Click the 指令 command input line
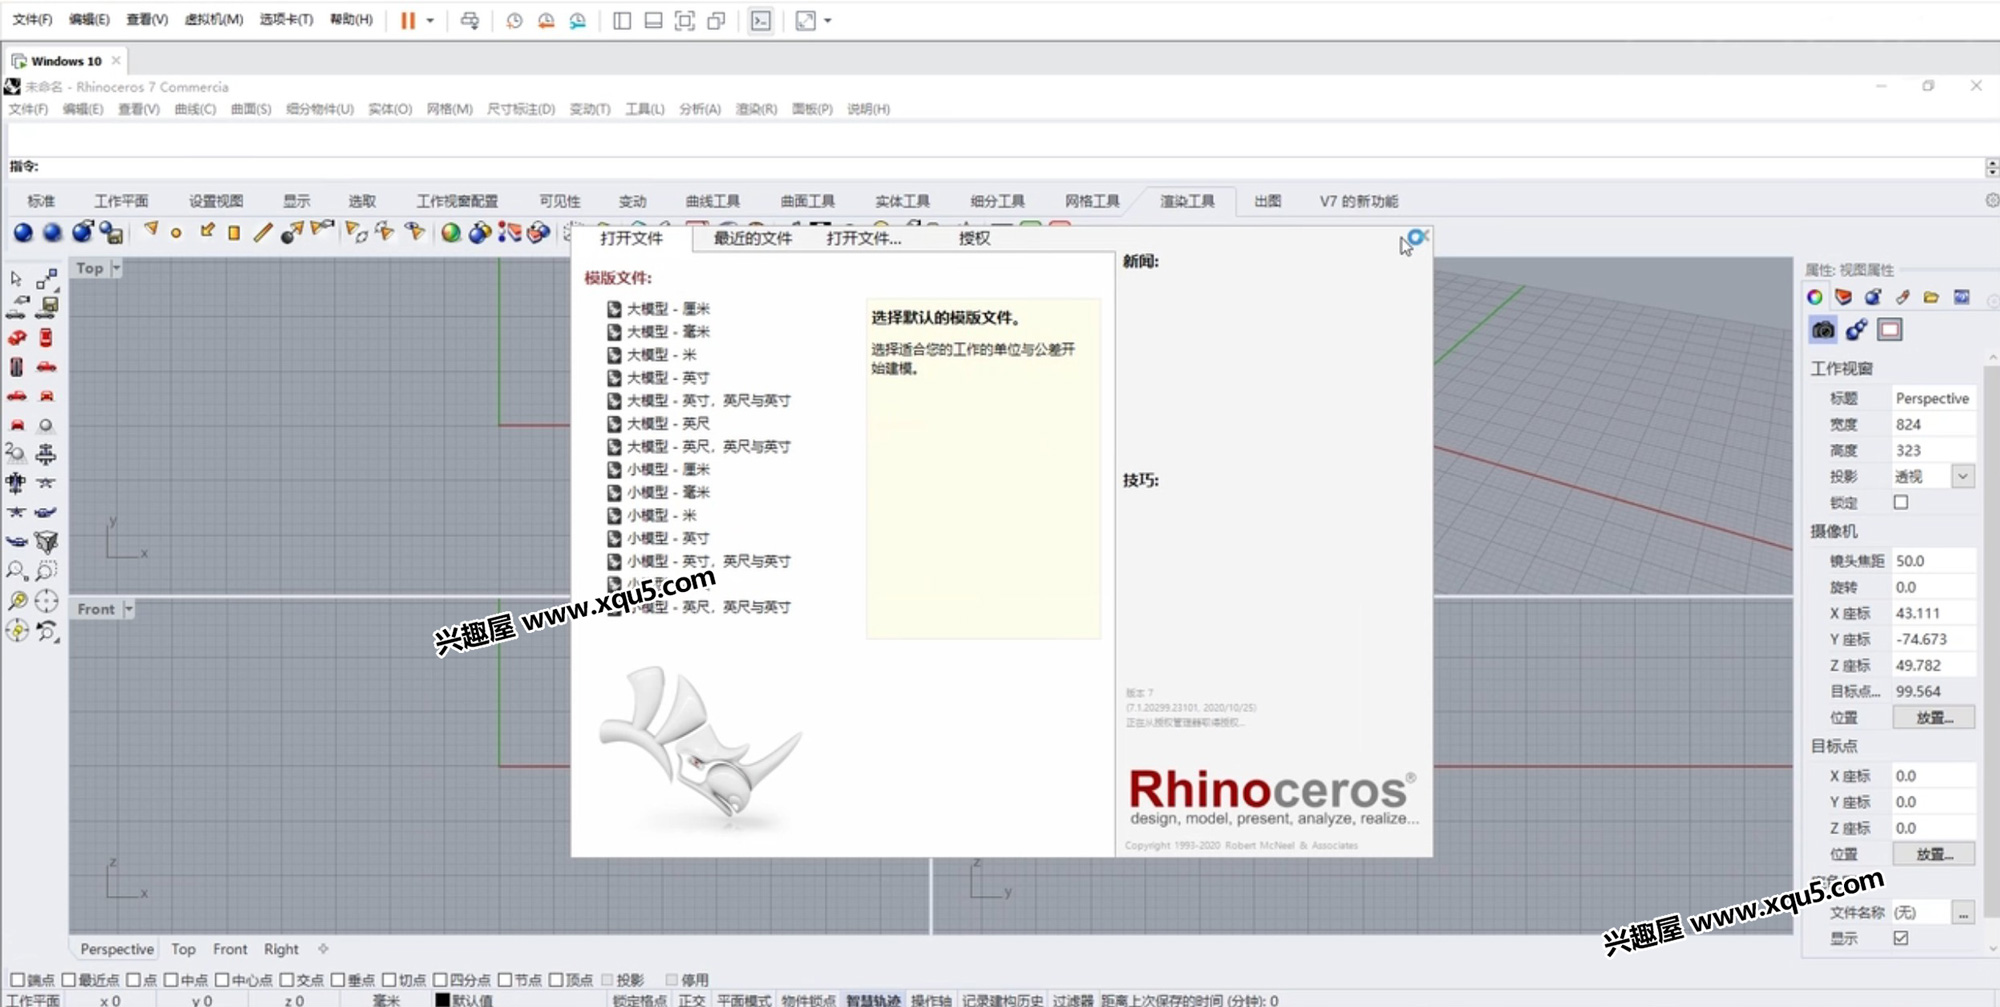2000x1007 pixels. click(x=1010, y=167)
